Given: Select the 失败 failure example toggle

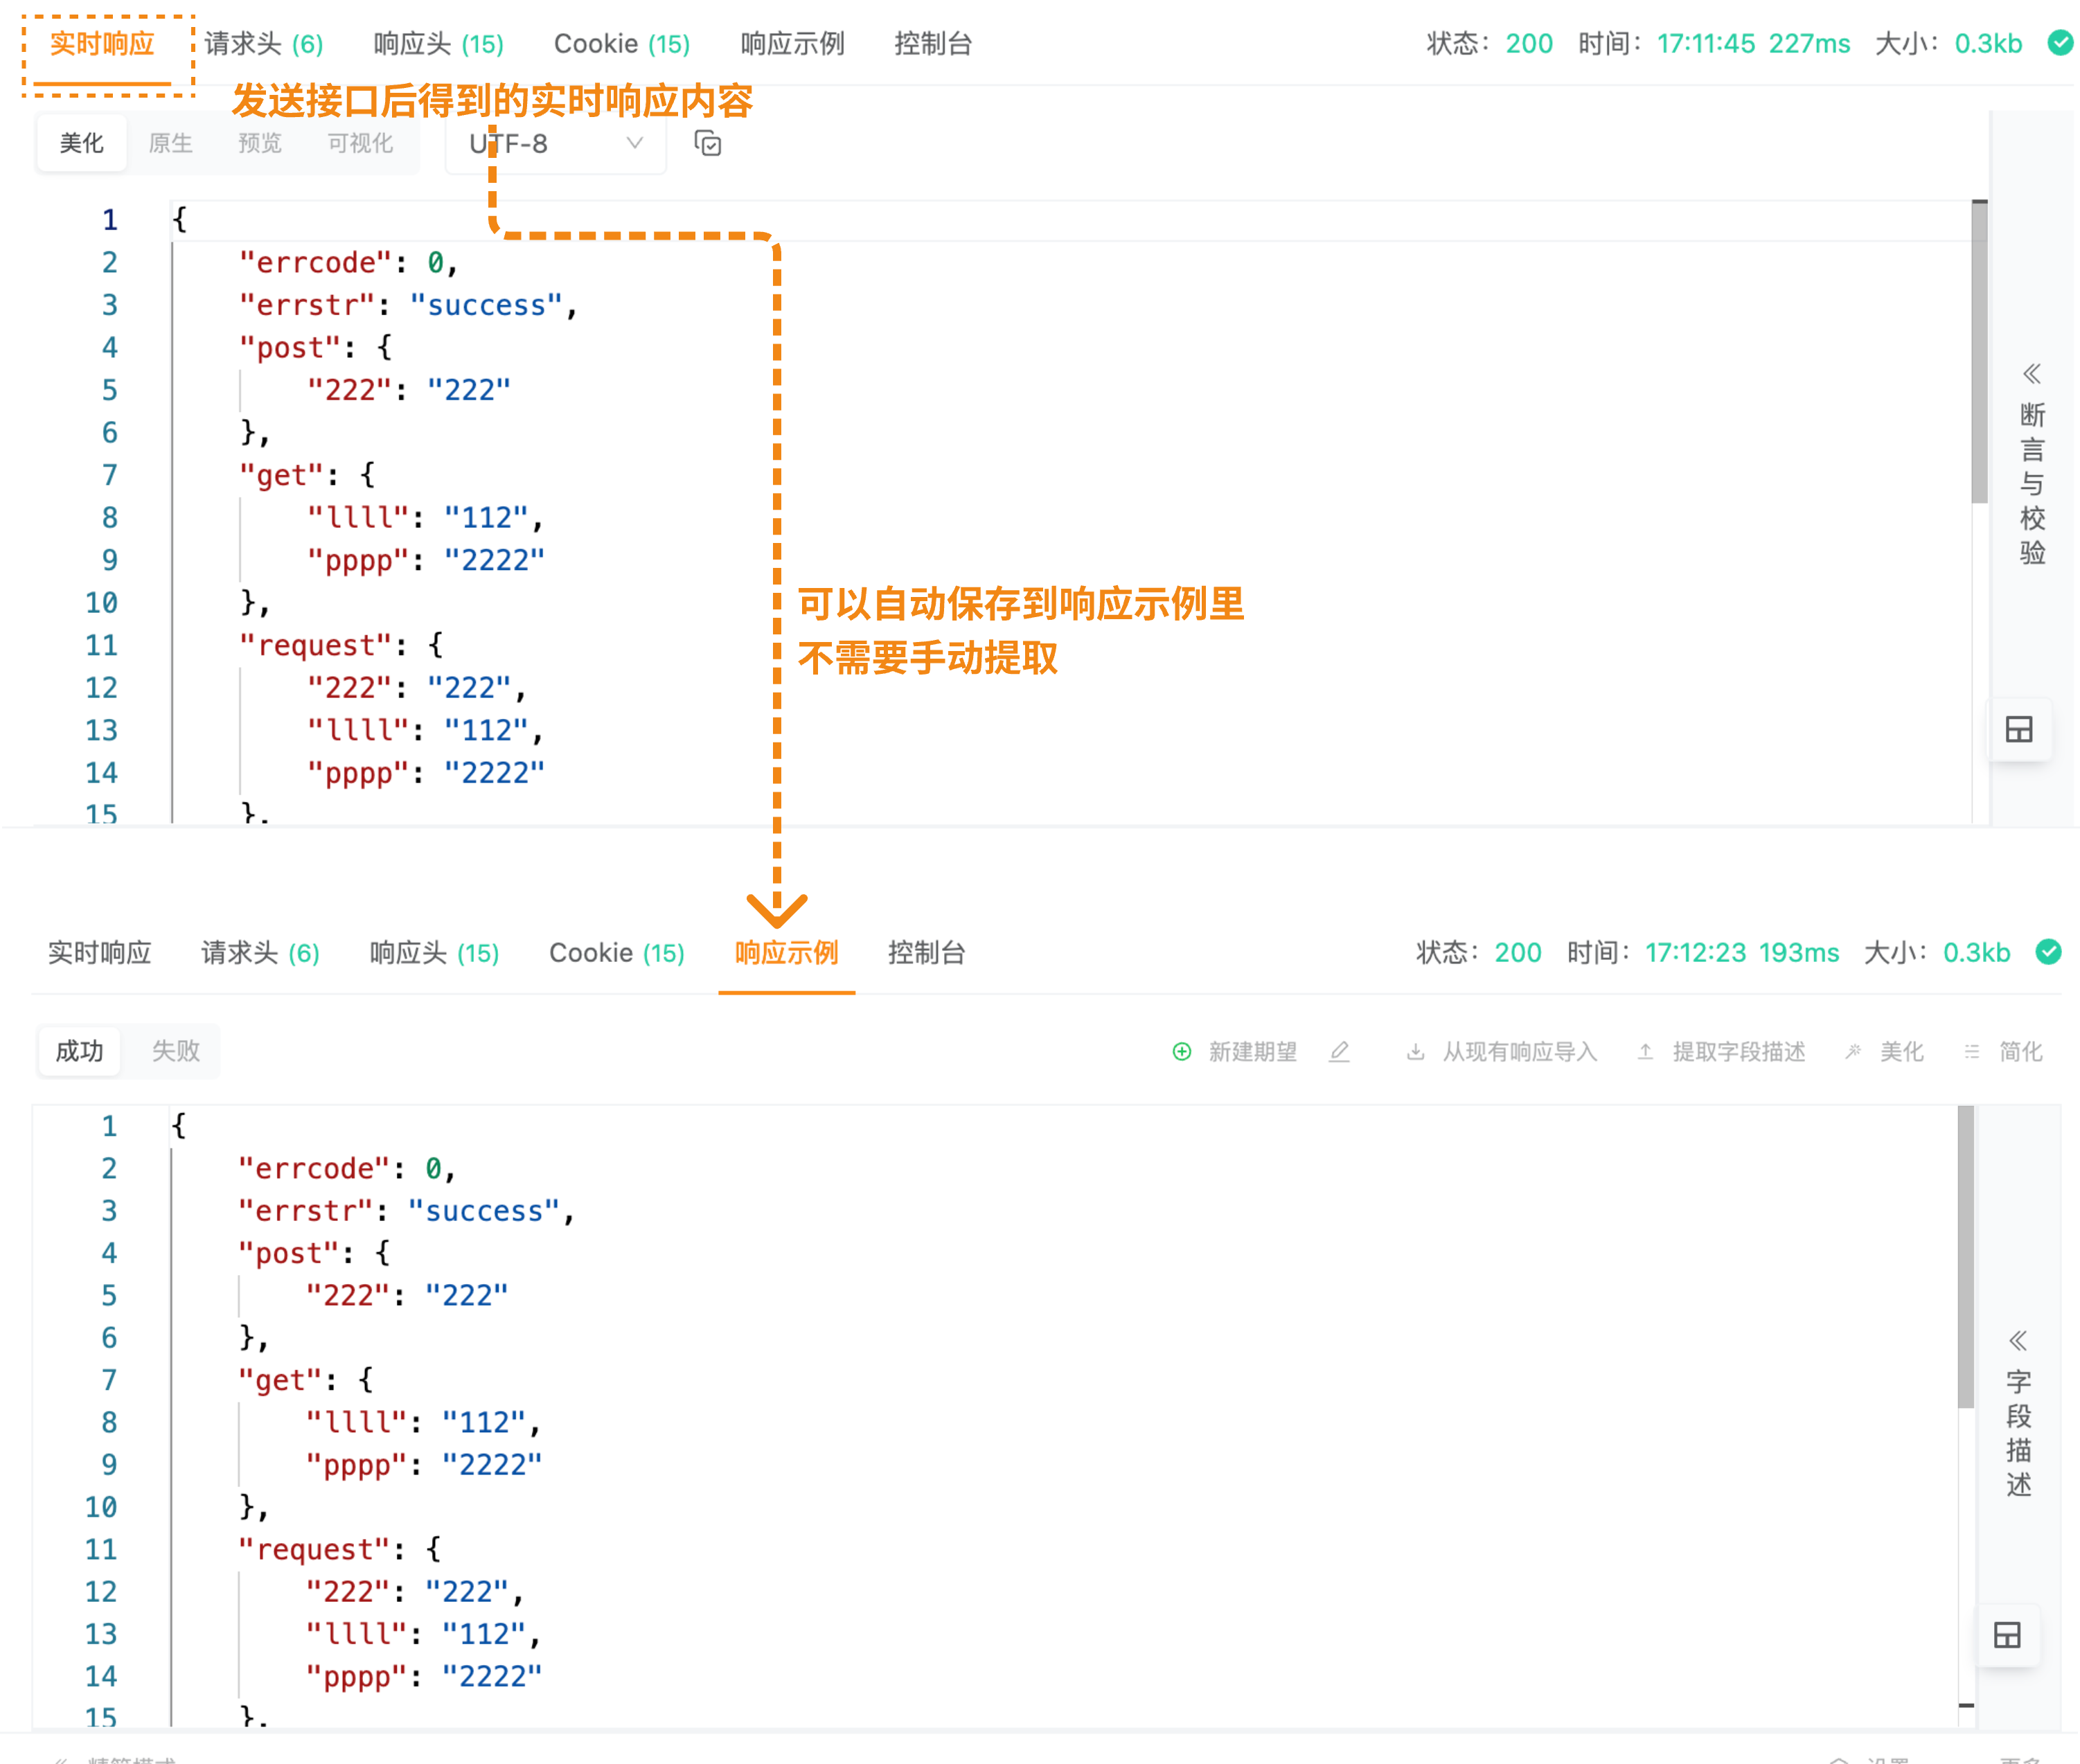Looking at the screenshot, I should click(x=176, y=1051).
